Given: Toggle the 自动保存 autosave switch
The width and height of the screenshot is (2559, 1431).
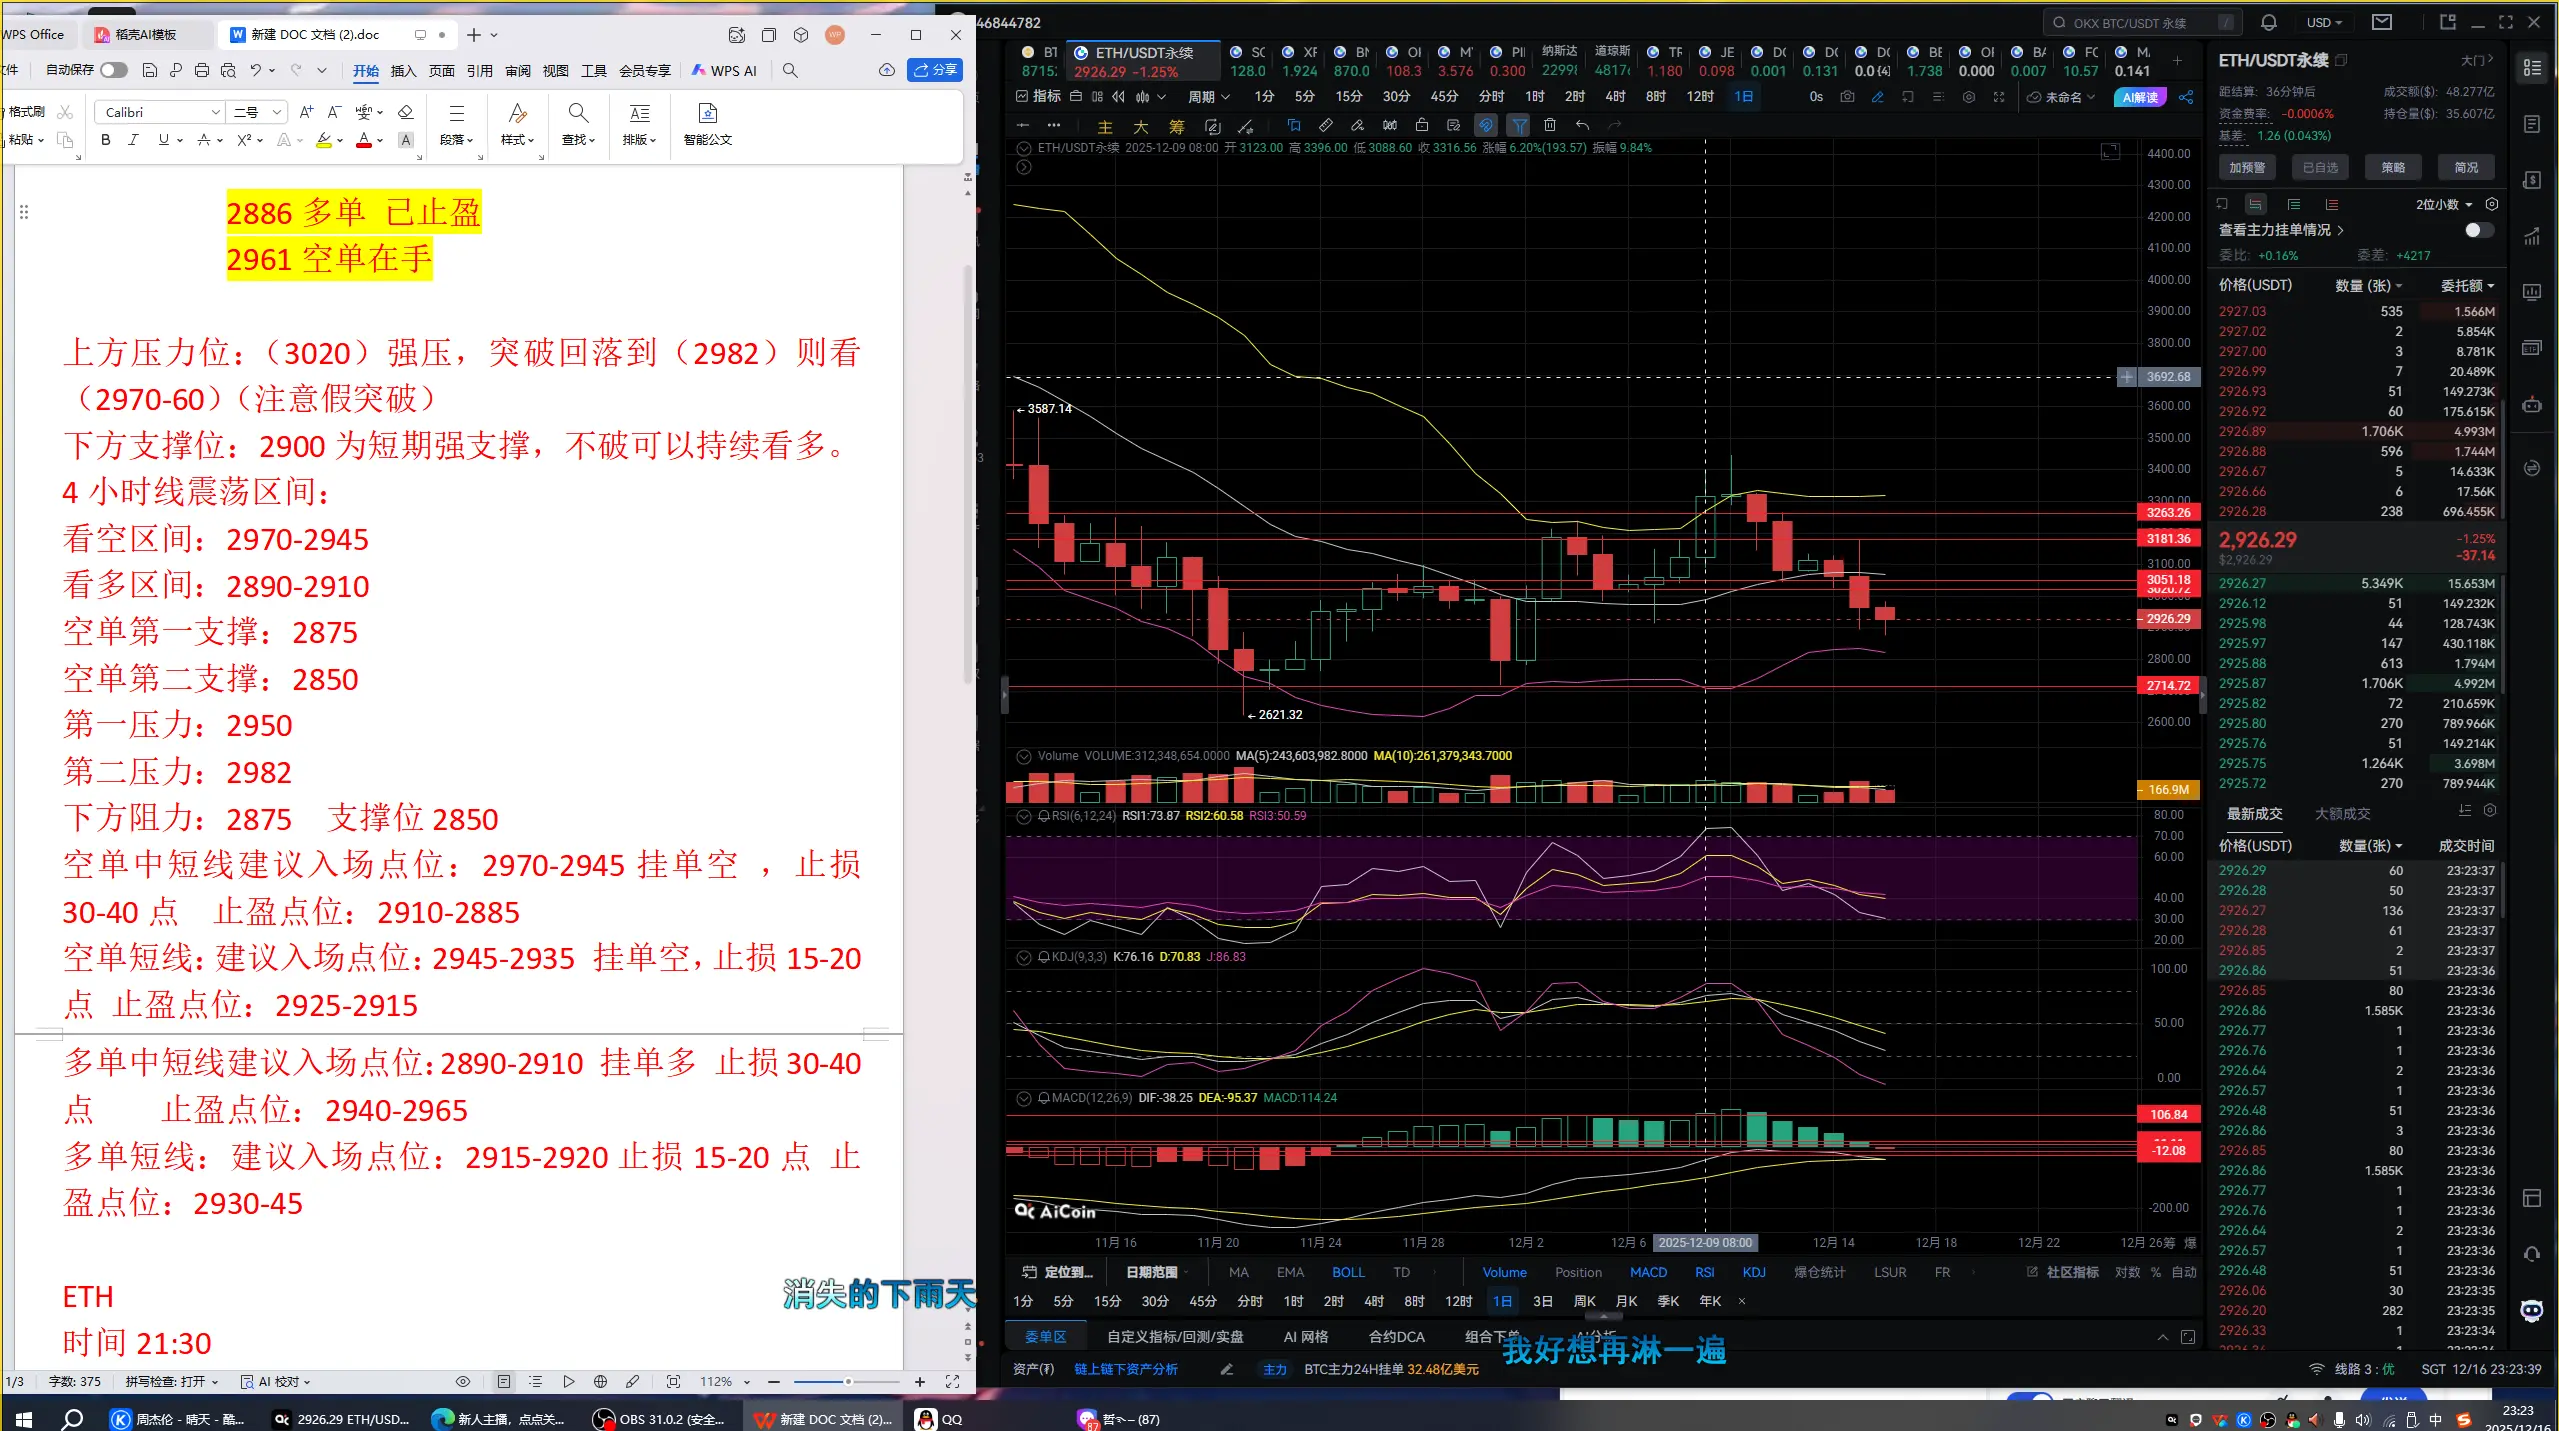Looking at the screenshot, I should 113,70.
